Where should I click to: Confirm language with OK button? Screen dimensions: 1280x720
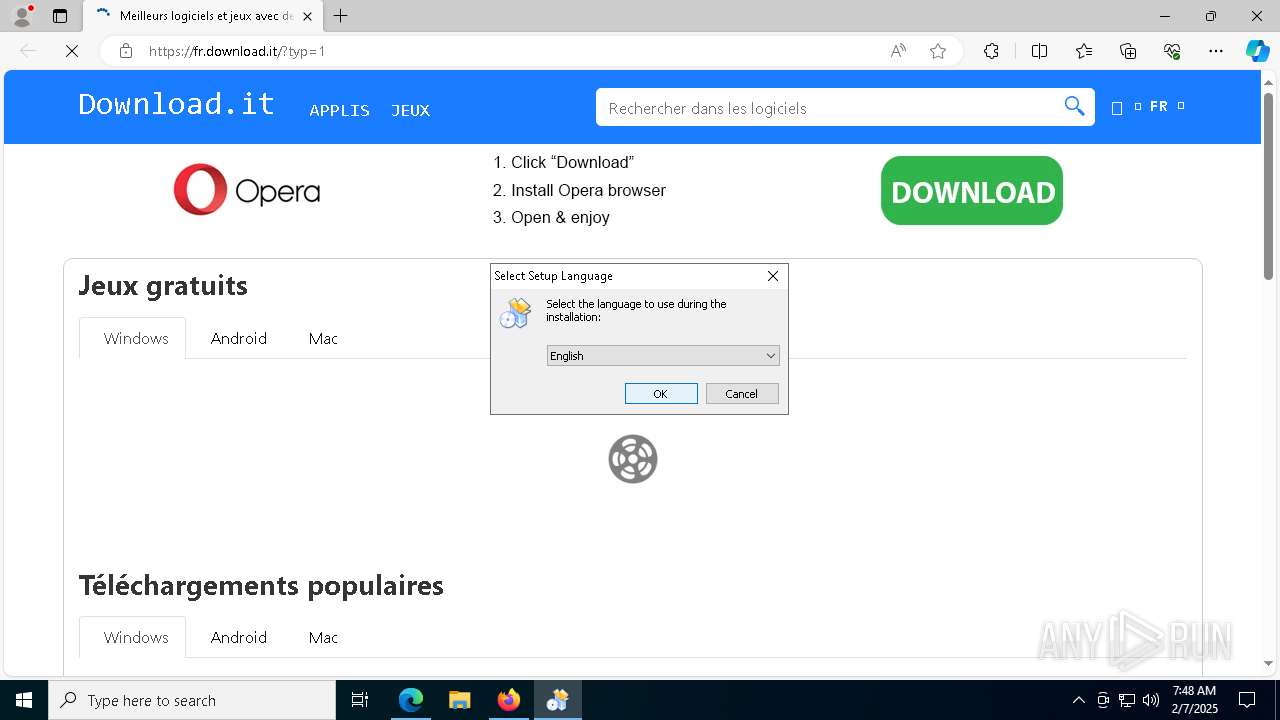(x=661, y=394)
